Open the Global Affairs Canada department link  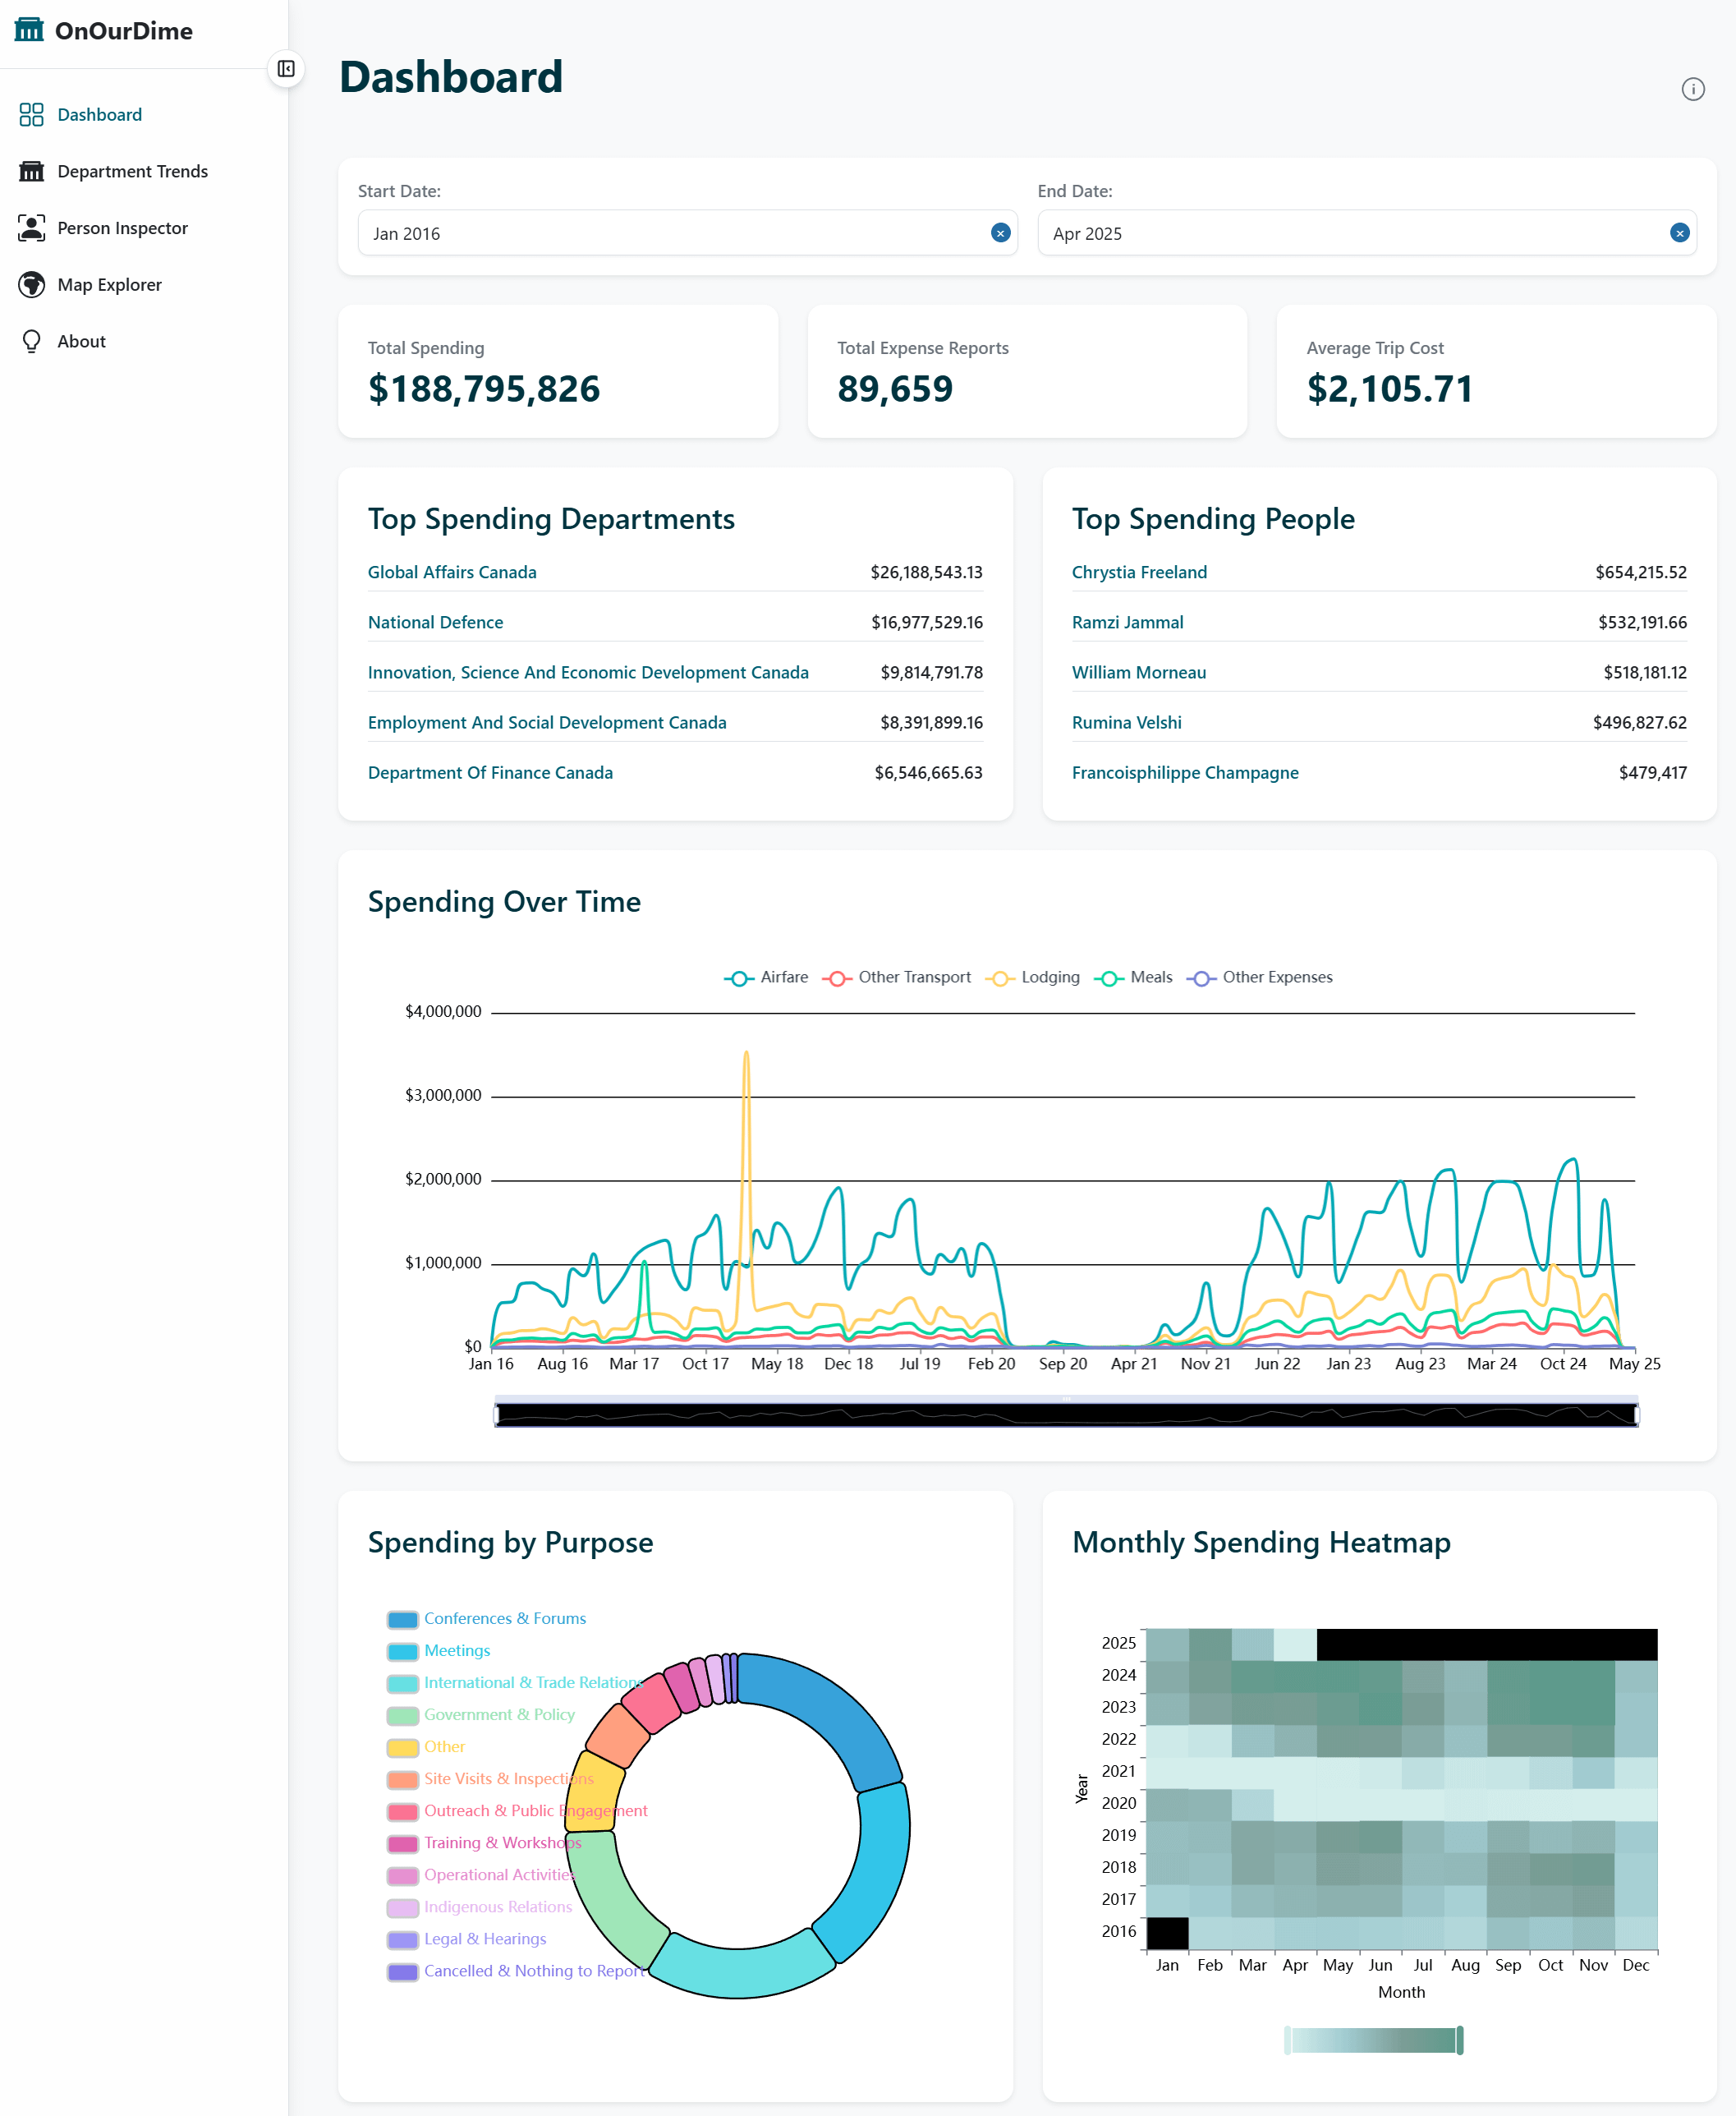tap(452, 572)
